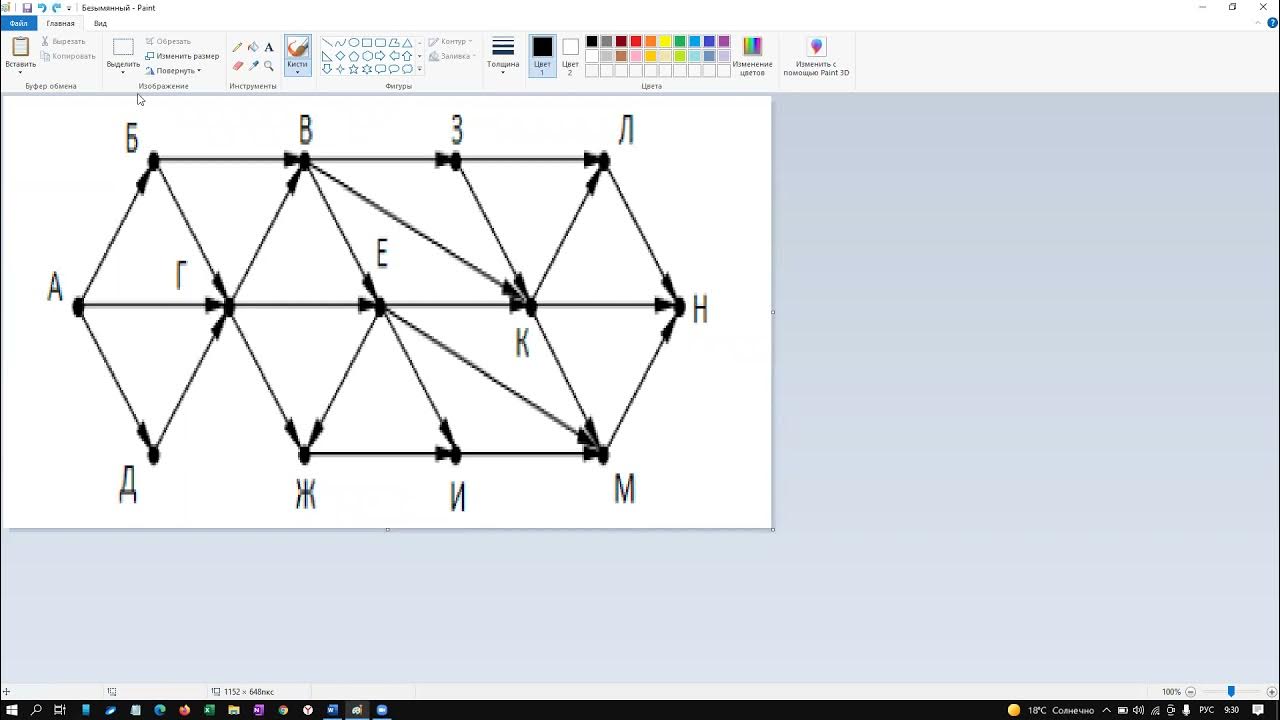Open Edit colors (Изменение цветов)
The width and height of the screenshot is (1280, 720).
click(x=752, y=56)
